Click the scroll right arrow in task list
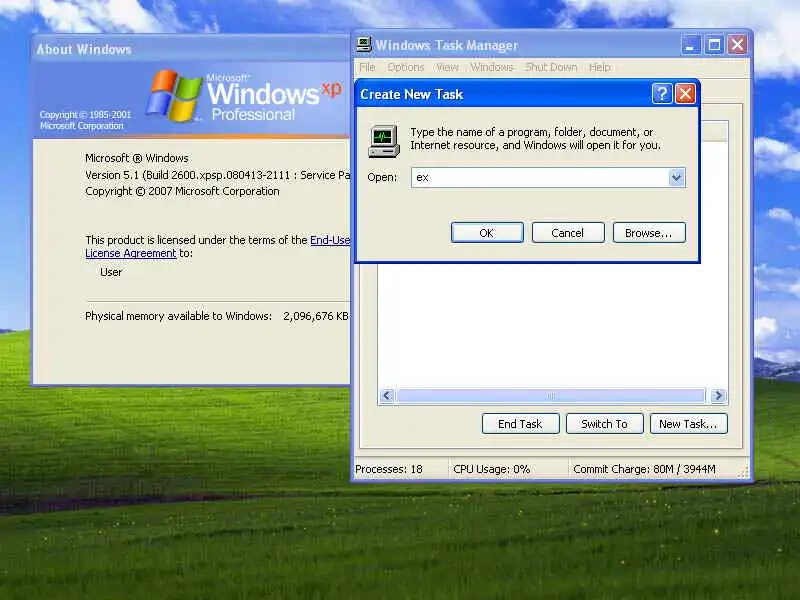This screenshot has height=600, width=800. click(718, 395)
